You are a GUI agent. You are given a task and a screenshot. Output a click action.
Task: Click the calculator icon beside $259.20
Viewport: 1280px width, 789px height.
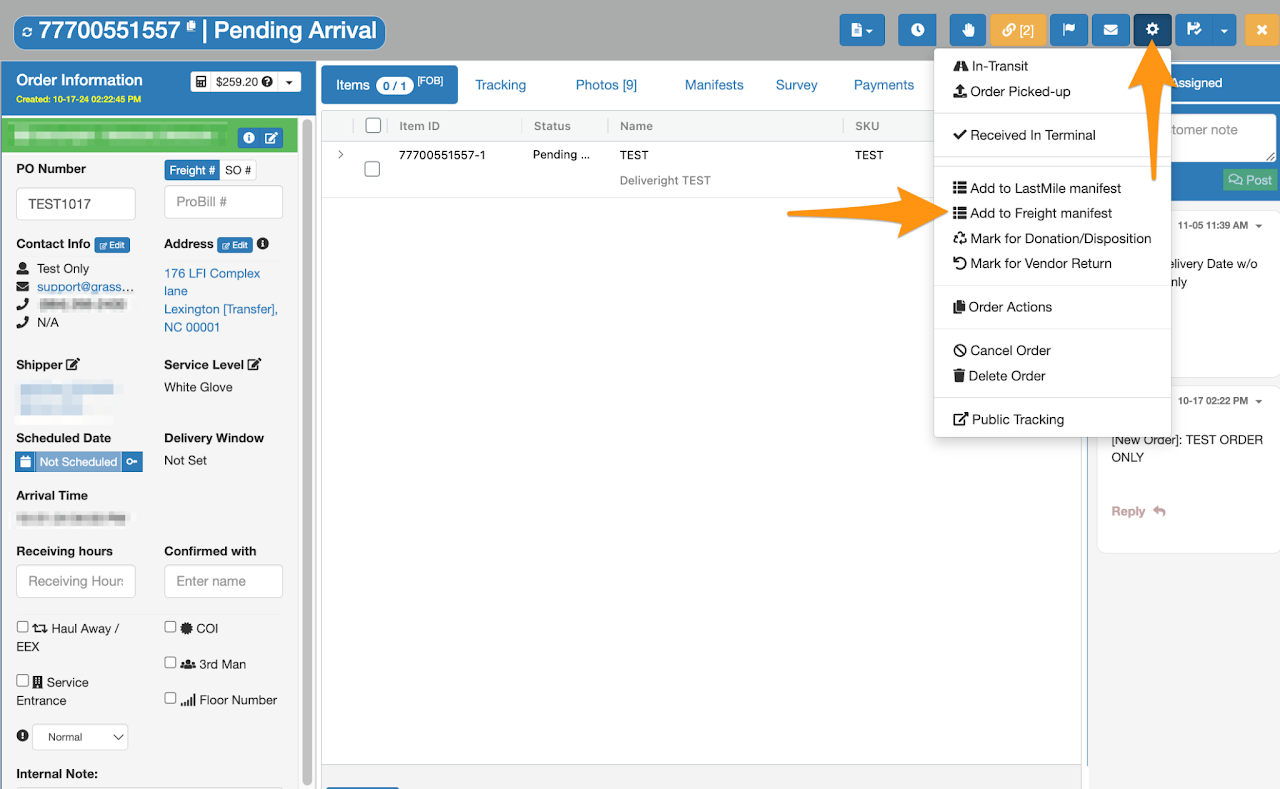201,82
